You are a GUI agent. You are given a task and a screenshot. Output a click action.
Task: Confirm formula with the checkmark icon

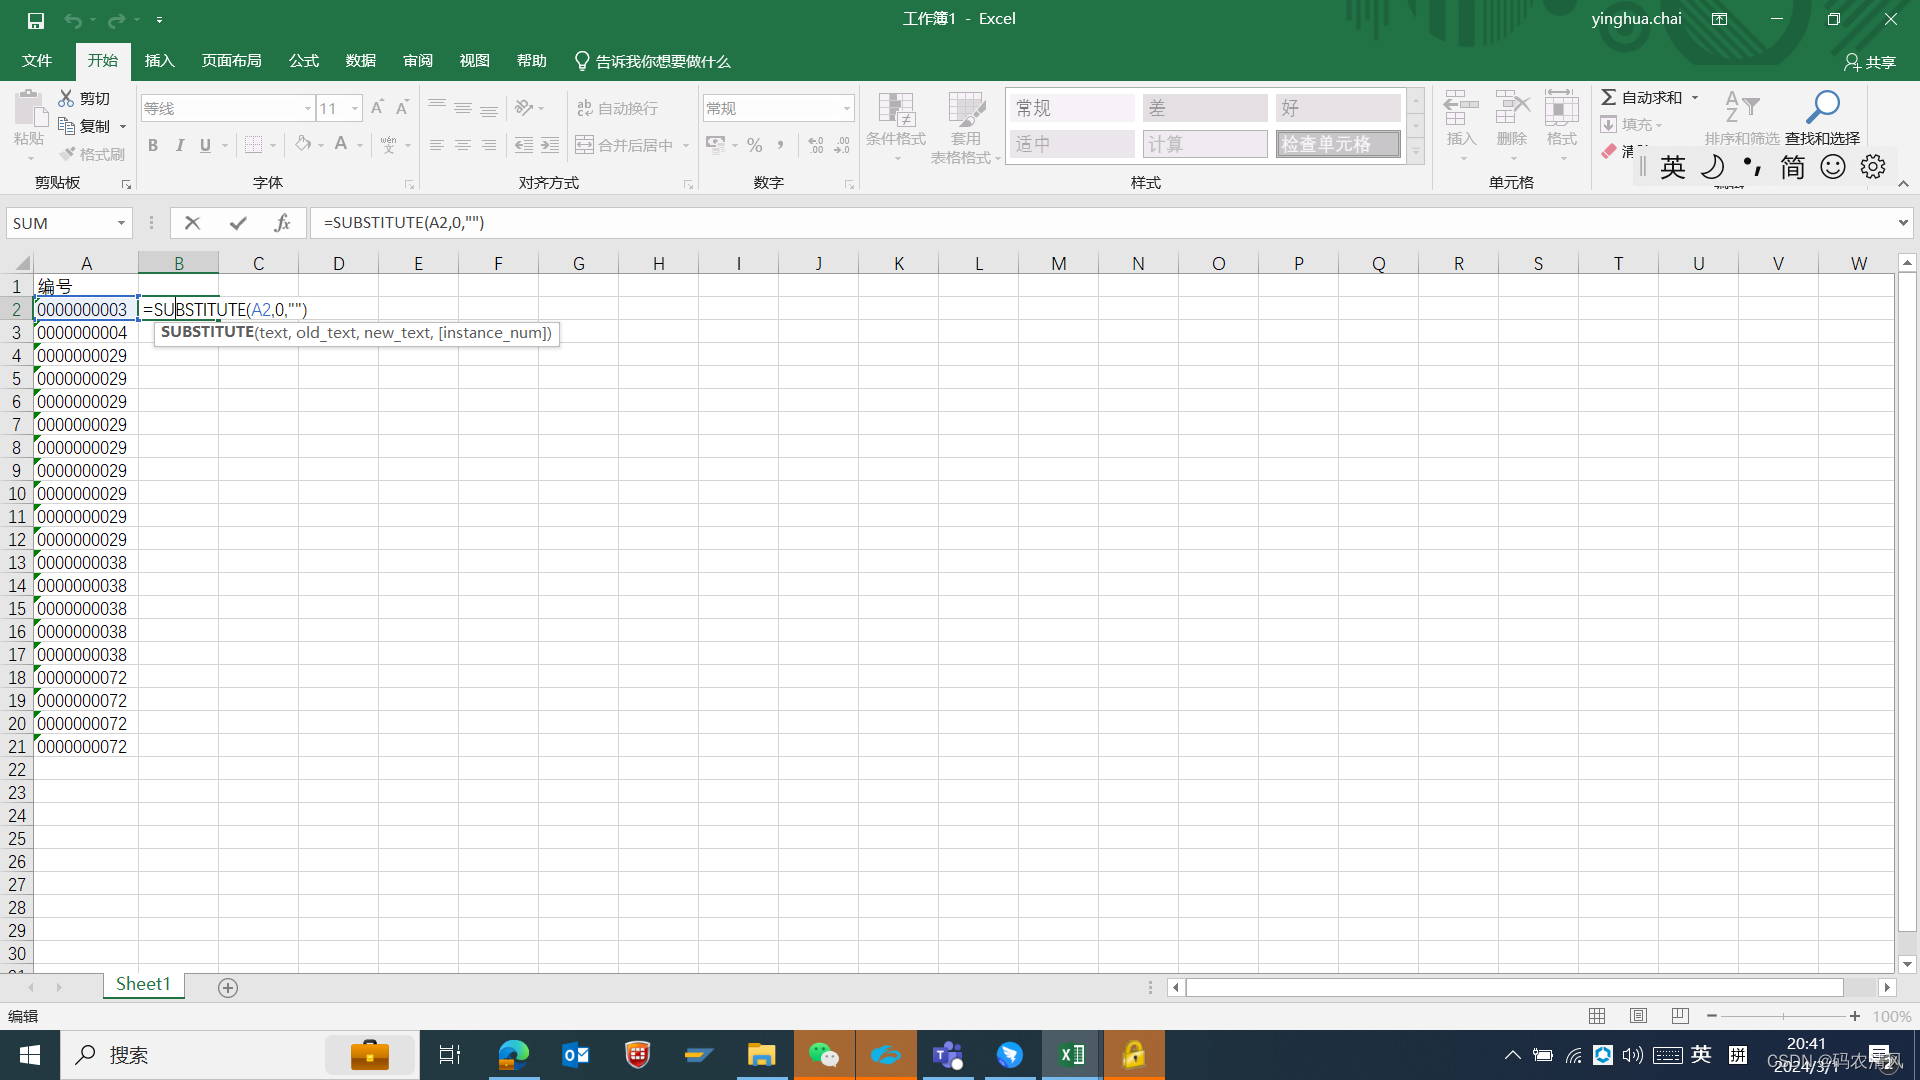(238, 223)
